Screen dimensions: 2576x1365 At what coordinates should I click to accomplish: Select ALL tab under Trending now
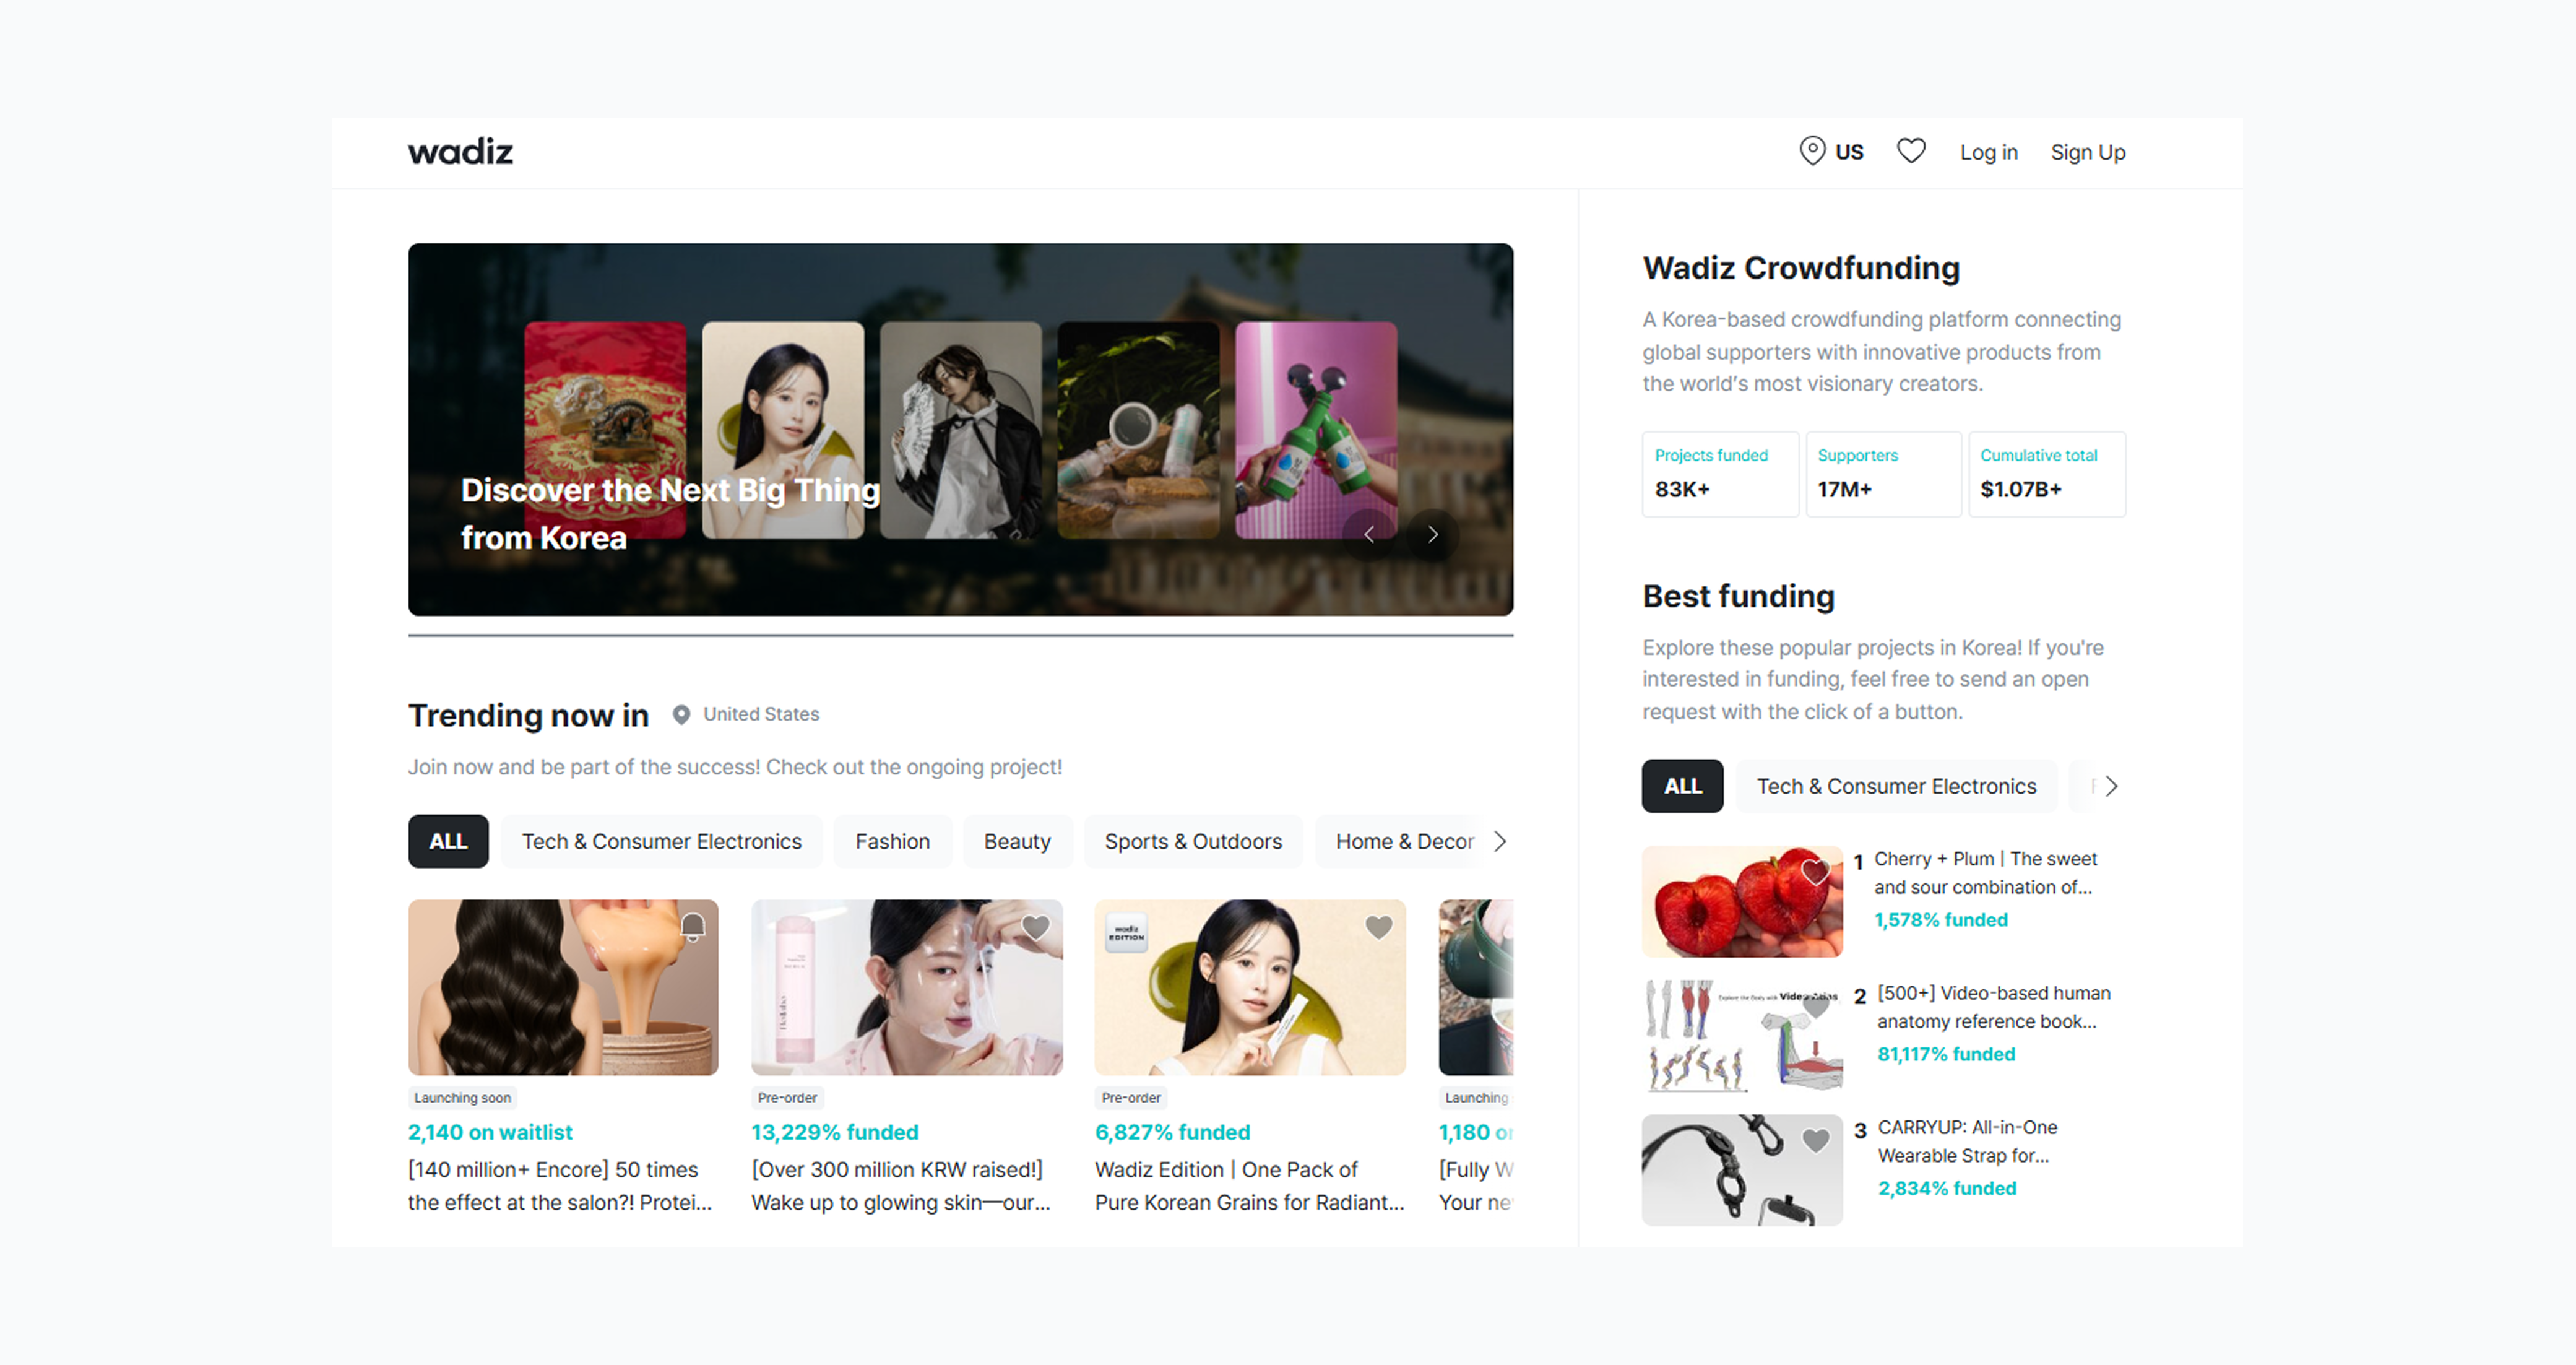[448, 841]
